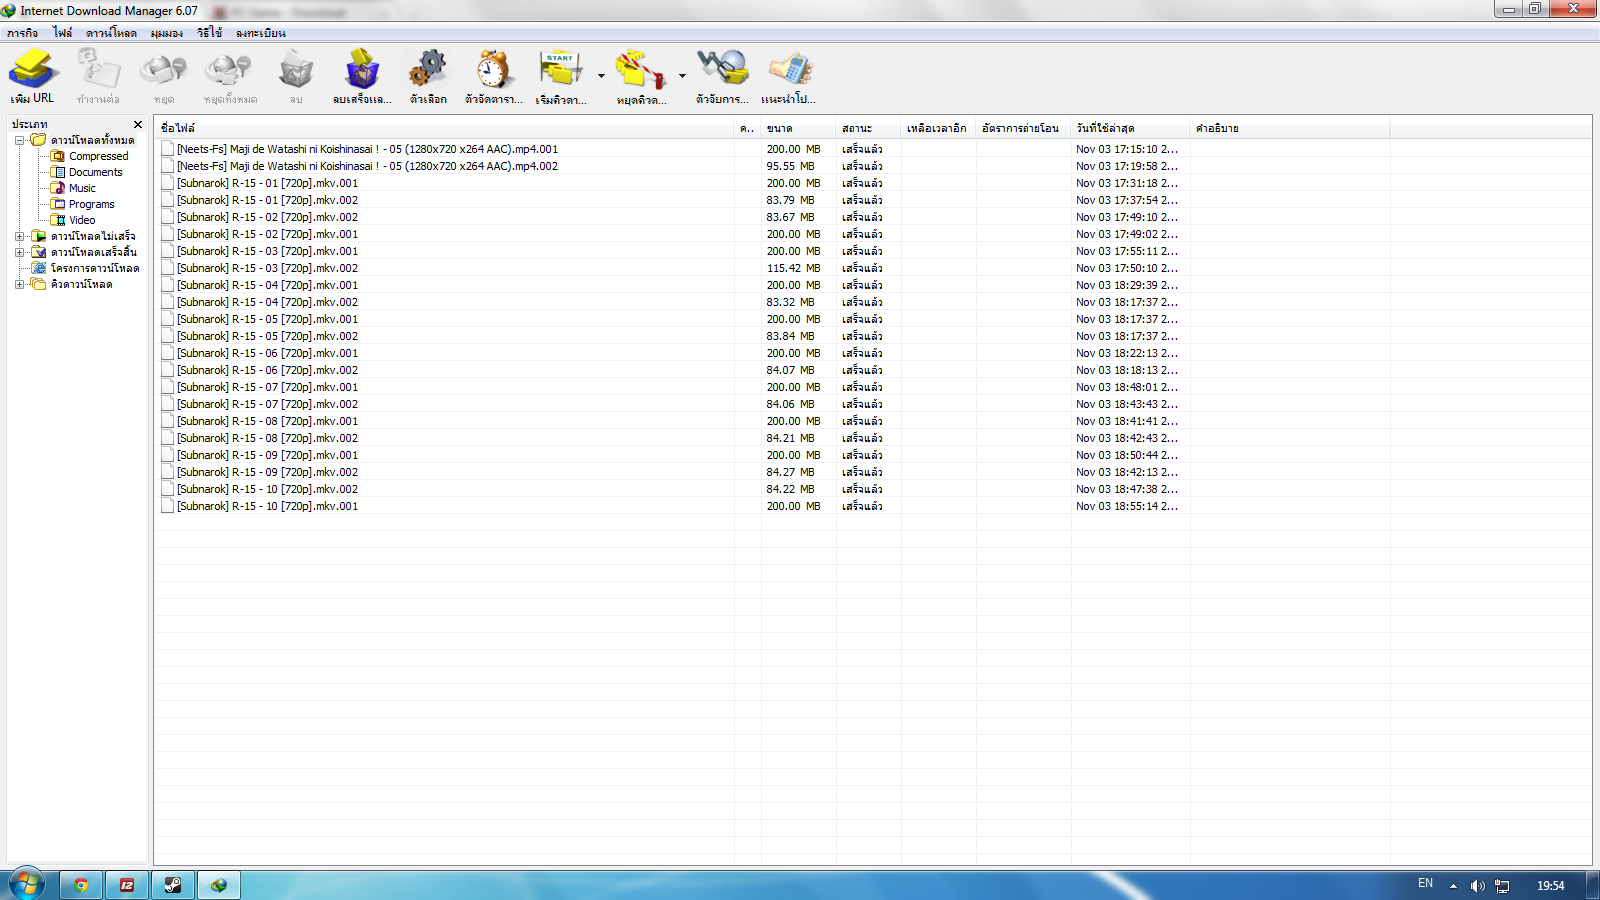The image size is (1600, 900).
Task: Sort by the ขนาด column header
Action: click(798, 128)
